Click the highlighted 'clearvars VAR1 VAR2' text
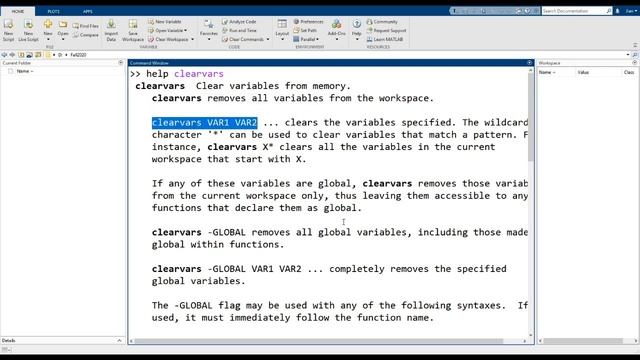Image resolution: width=640 pixels, height=360 pixels. 204,122
